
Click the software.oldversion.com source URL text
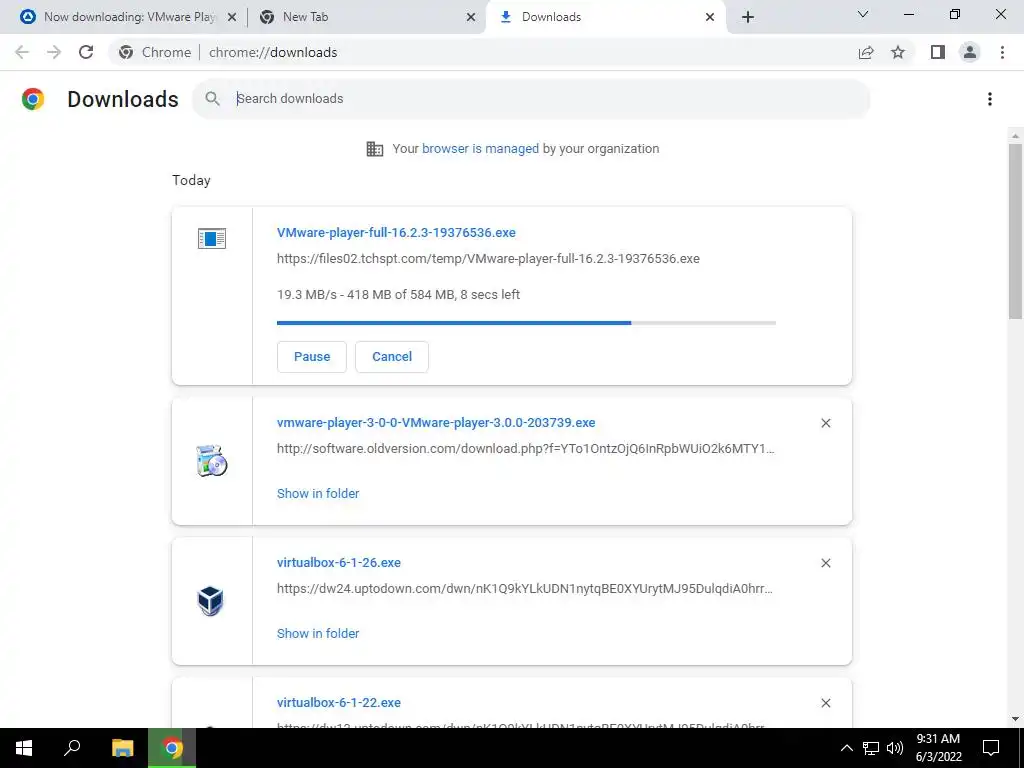526,449
